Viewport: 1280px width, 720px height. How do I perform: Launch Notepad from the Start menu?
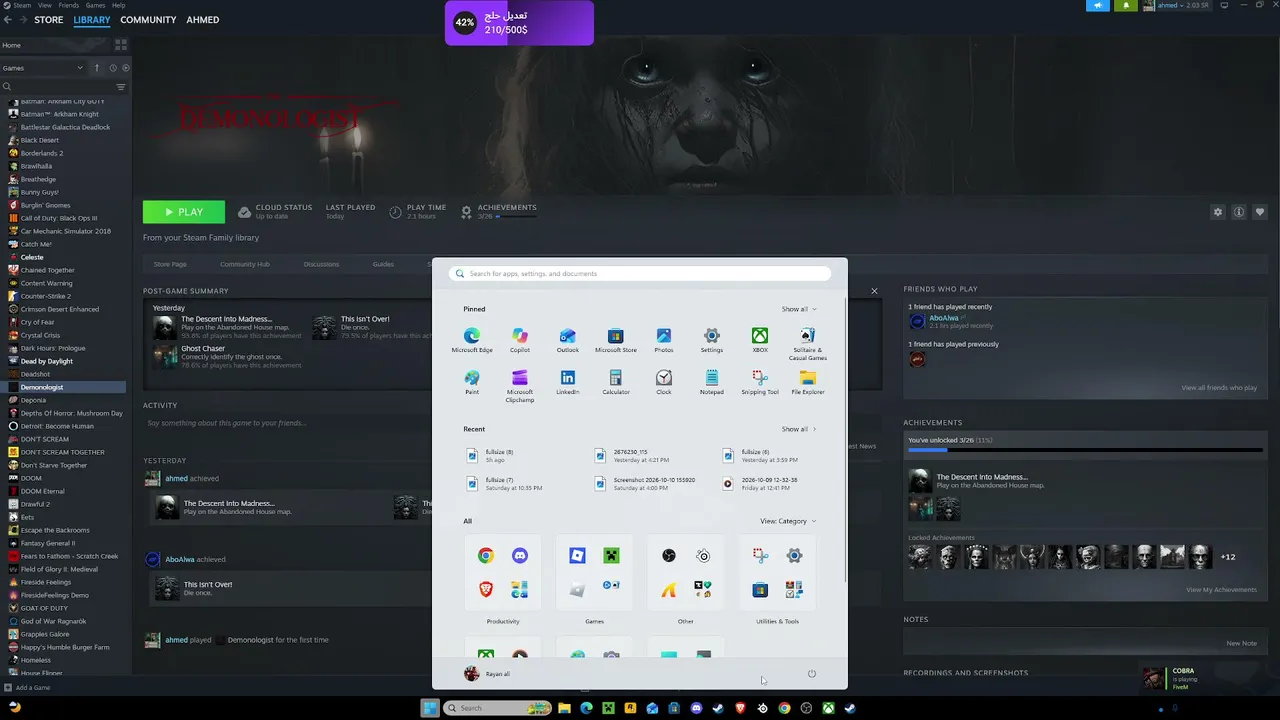(712, 382)
